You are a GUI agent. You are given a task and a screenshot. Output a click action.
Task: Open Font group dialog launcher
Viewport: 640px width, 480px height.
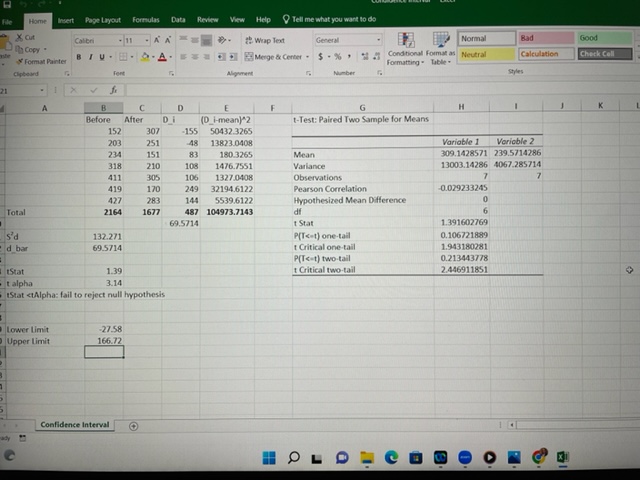171,73
